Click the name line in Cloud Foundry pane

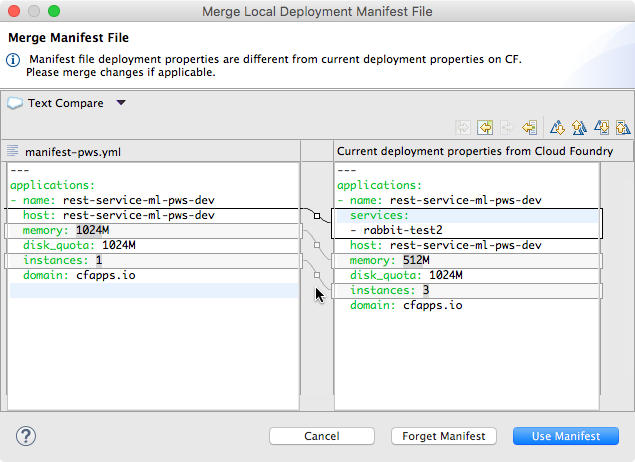(467, 200)
